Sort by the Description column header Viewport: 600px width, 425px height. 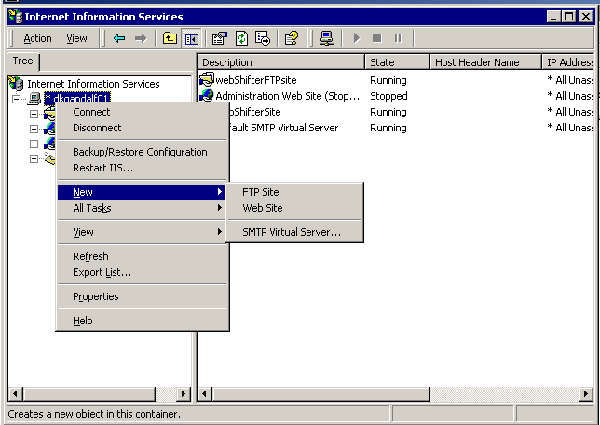point(281,62)
